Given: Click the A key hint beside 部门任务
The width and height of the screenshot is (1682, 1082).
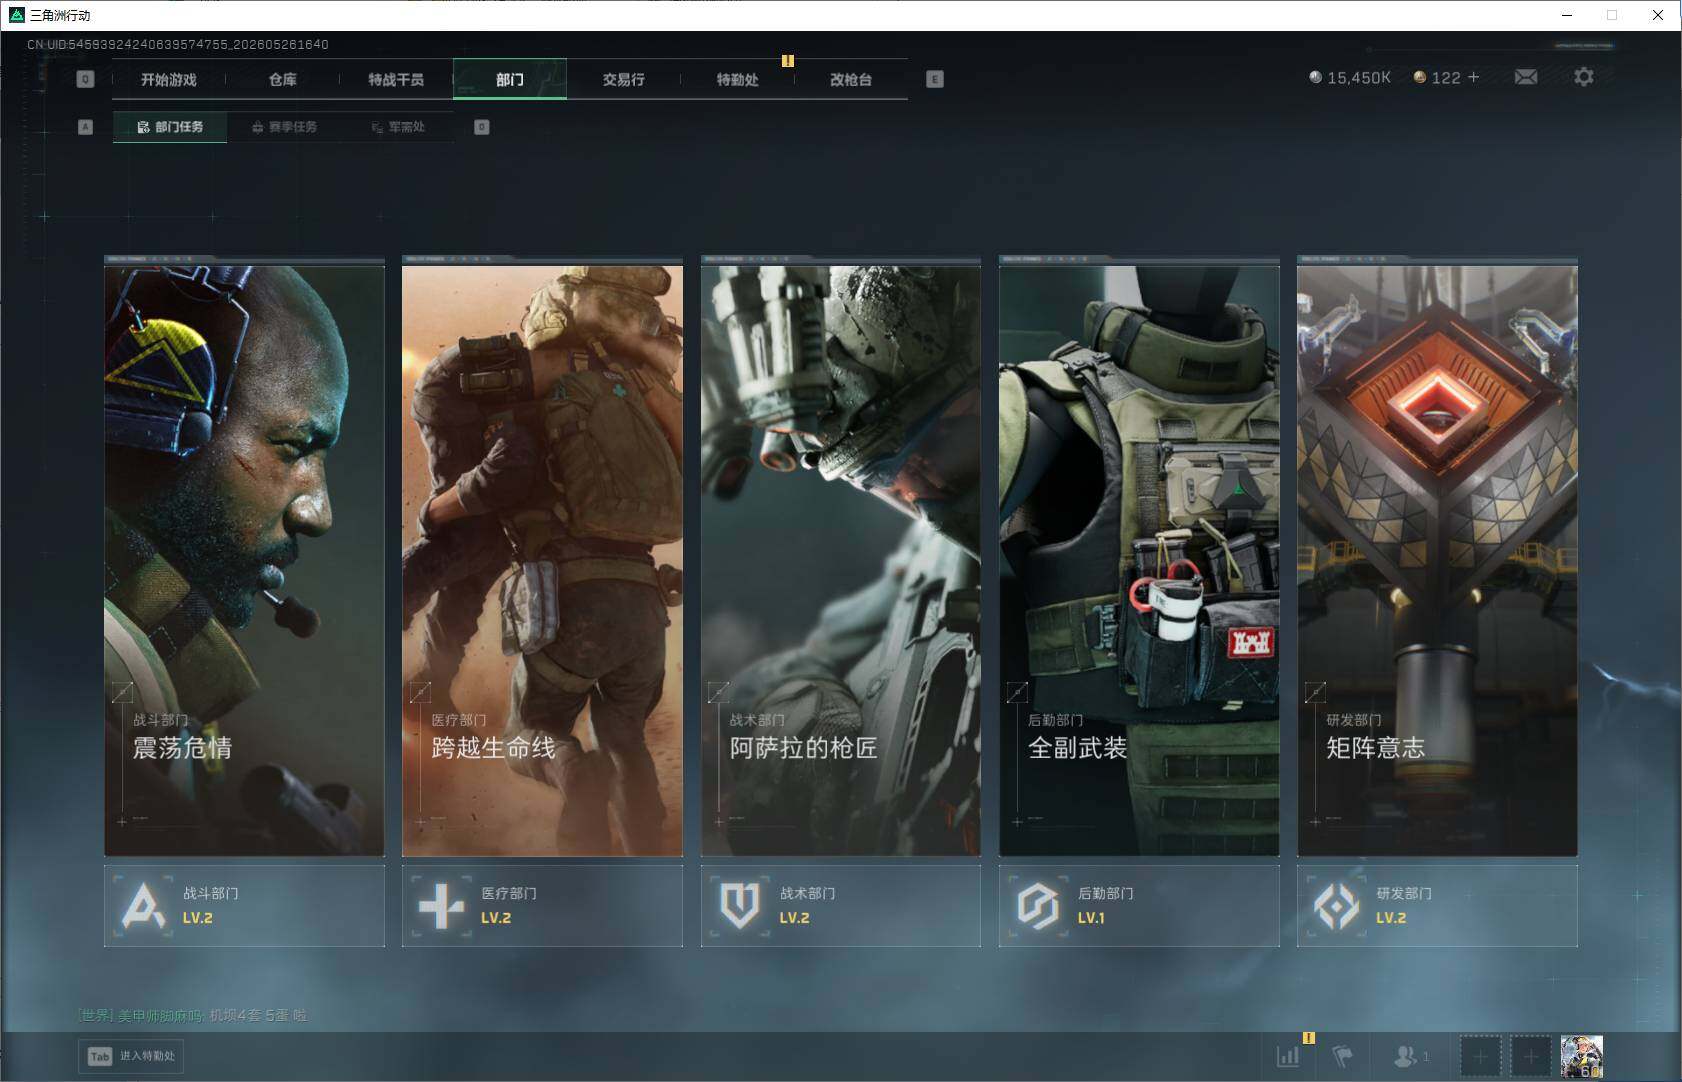Looking at the screenshot, I should coord(85,127).
